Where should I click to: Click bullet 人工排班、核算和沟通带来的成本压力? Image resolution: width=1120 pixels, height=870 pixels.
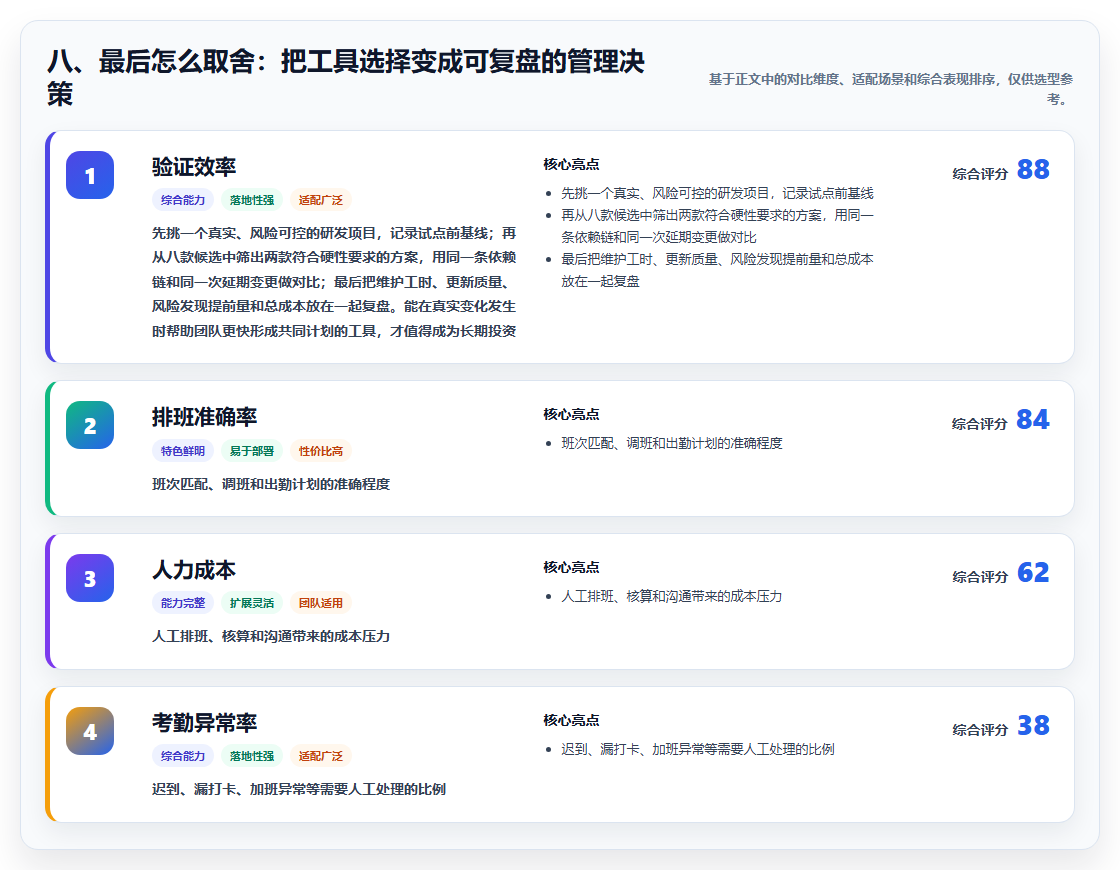coord(671,596)
